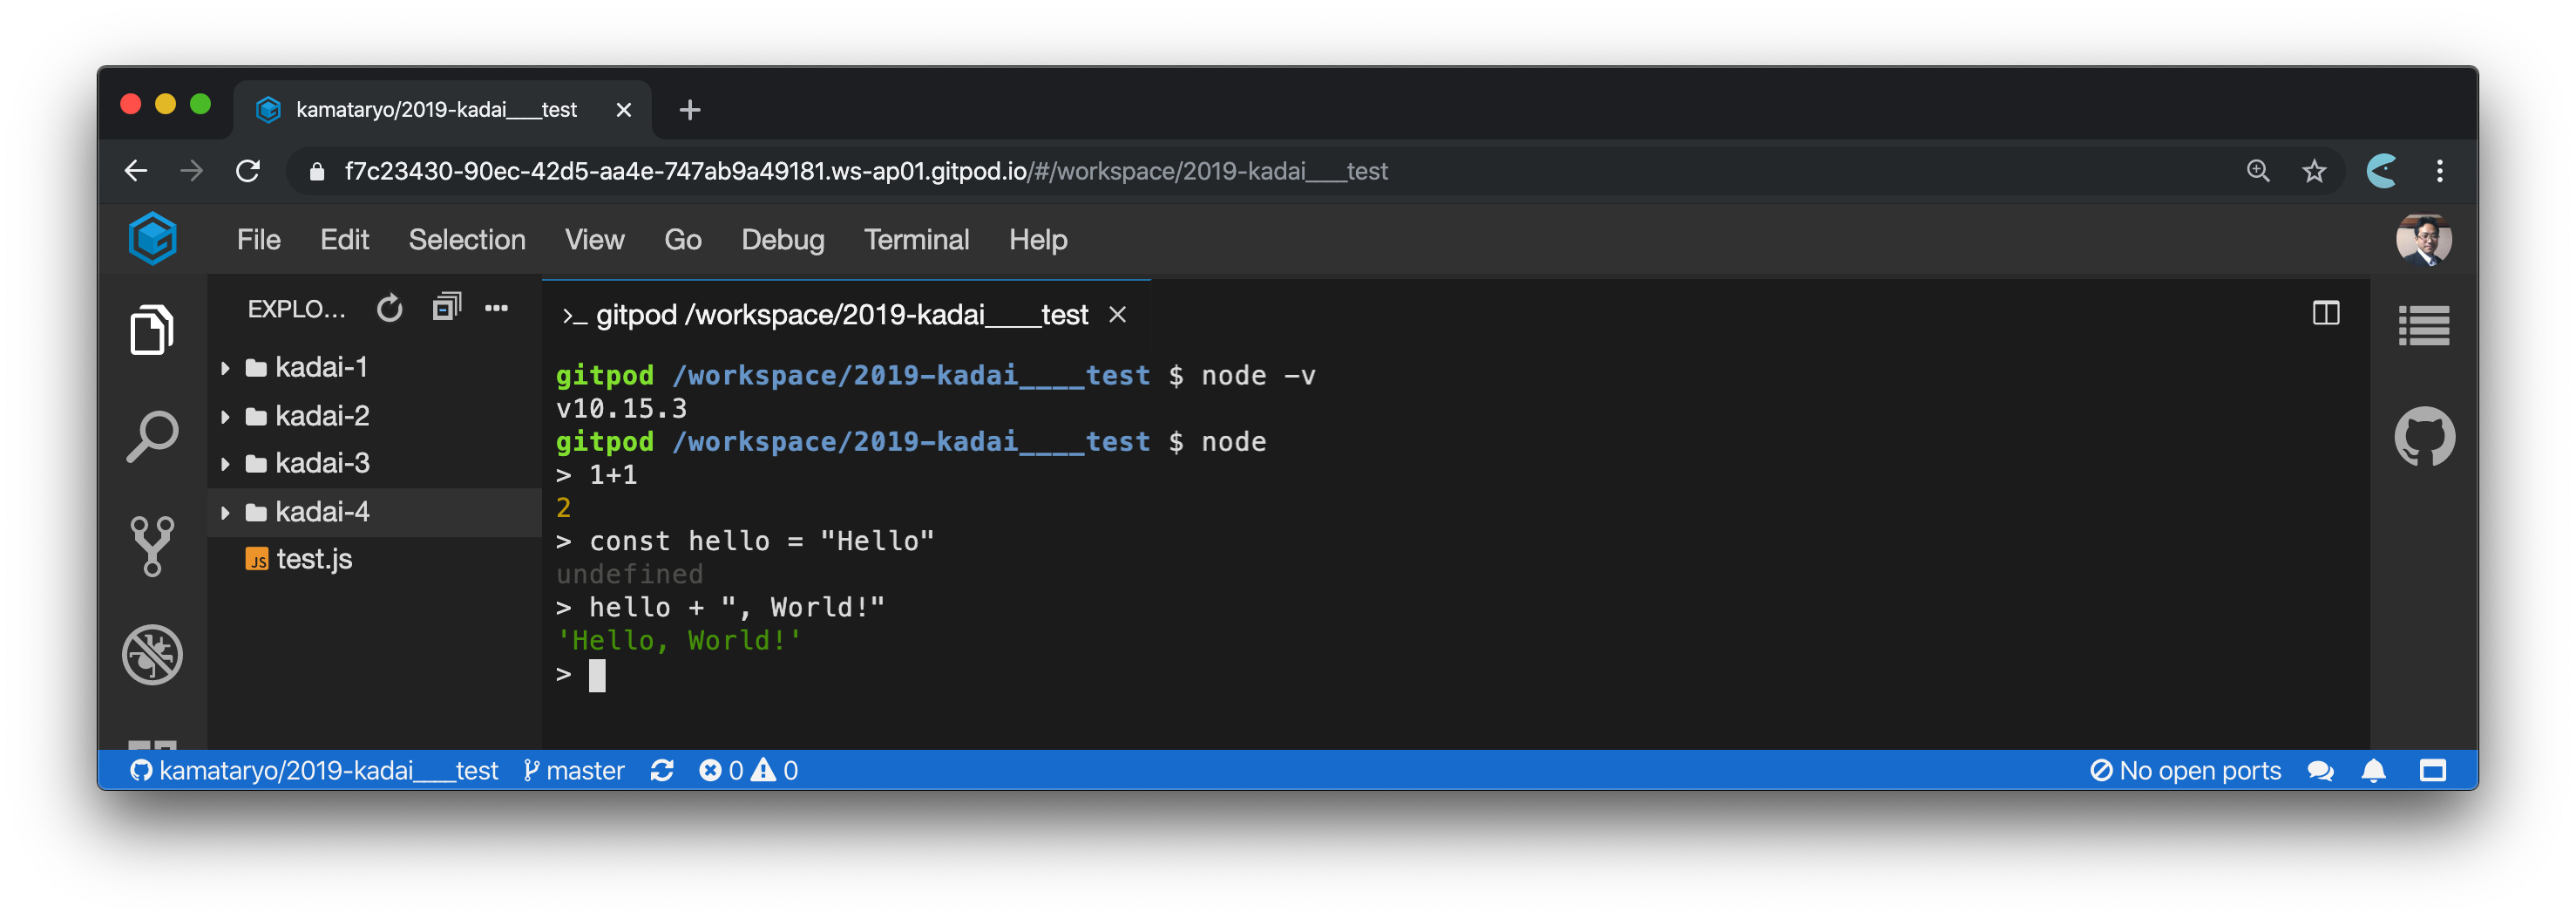Go back in browser history
Screen dimensions: 2576x919
136,171
